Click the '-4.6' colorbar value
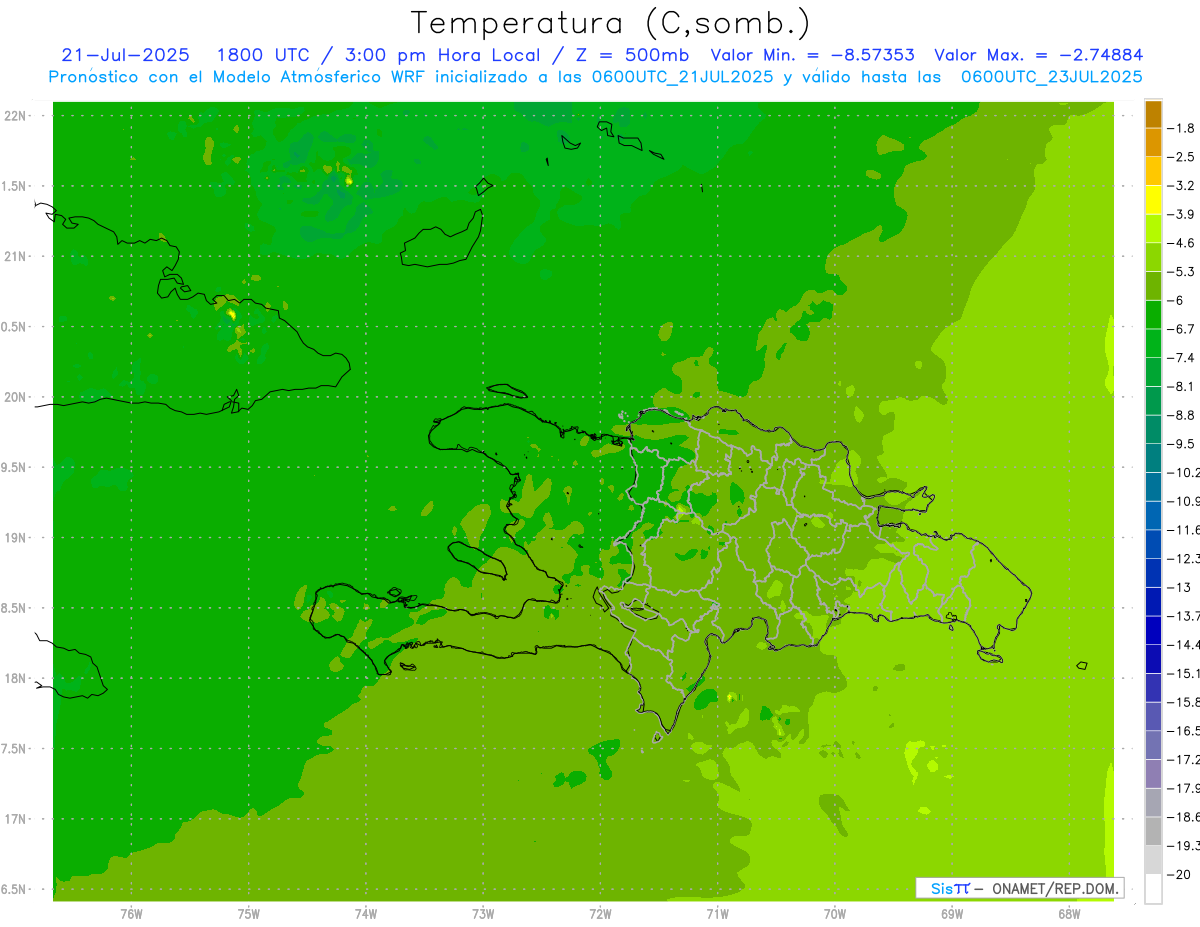 [1181, 243]
